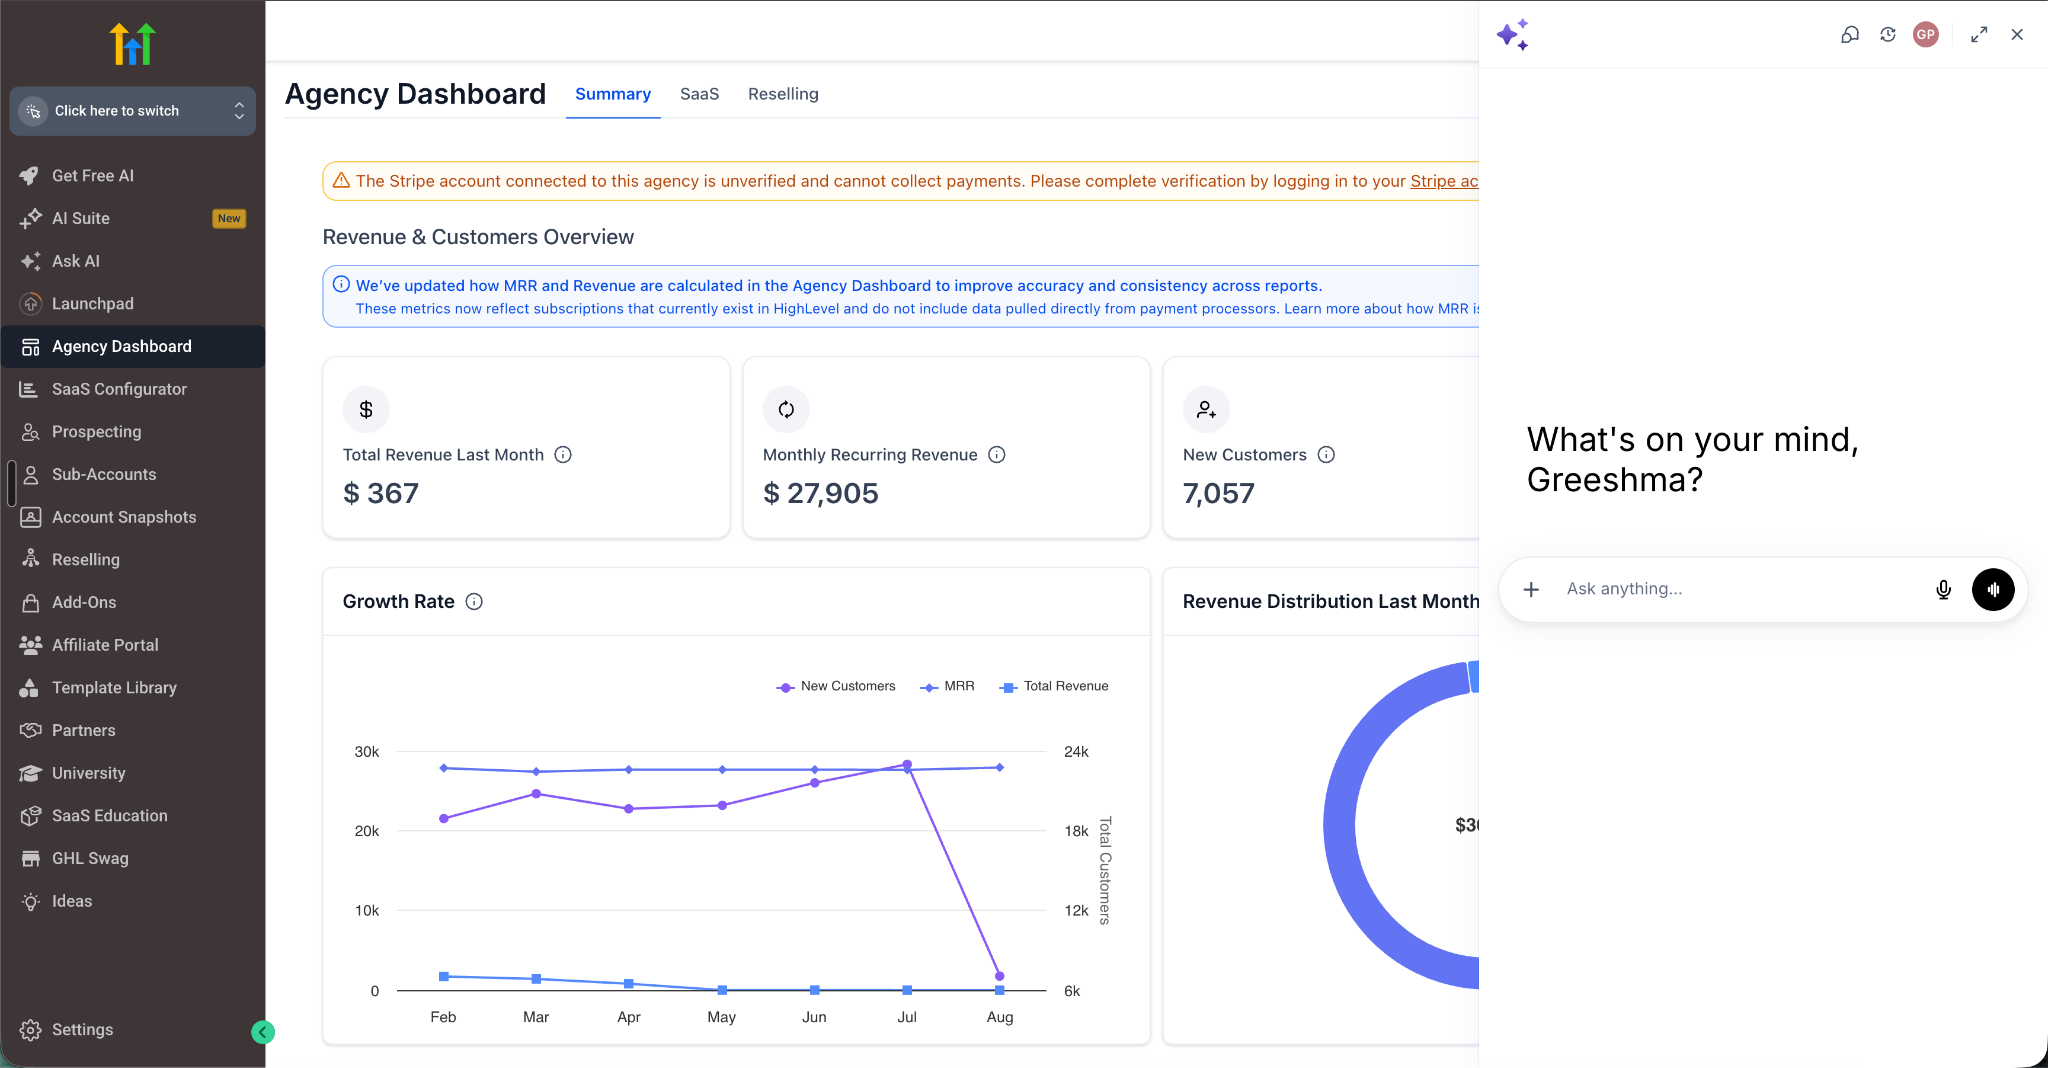Open chat history clock icon in AI panel
This screenshot has width=2048, height=1068.
pyautogui.click(x=1888, y=35)
